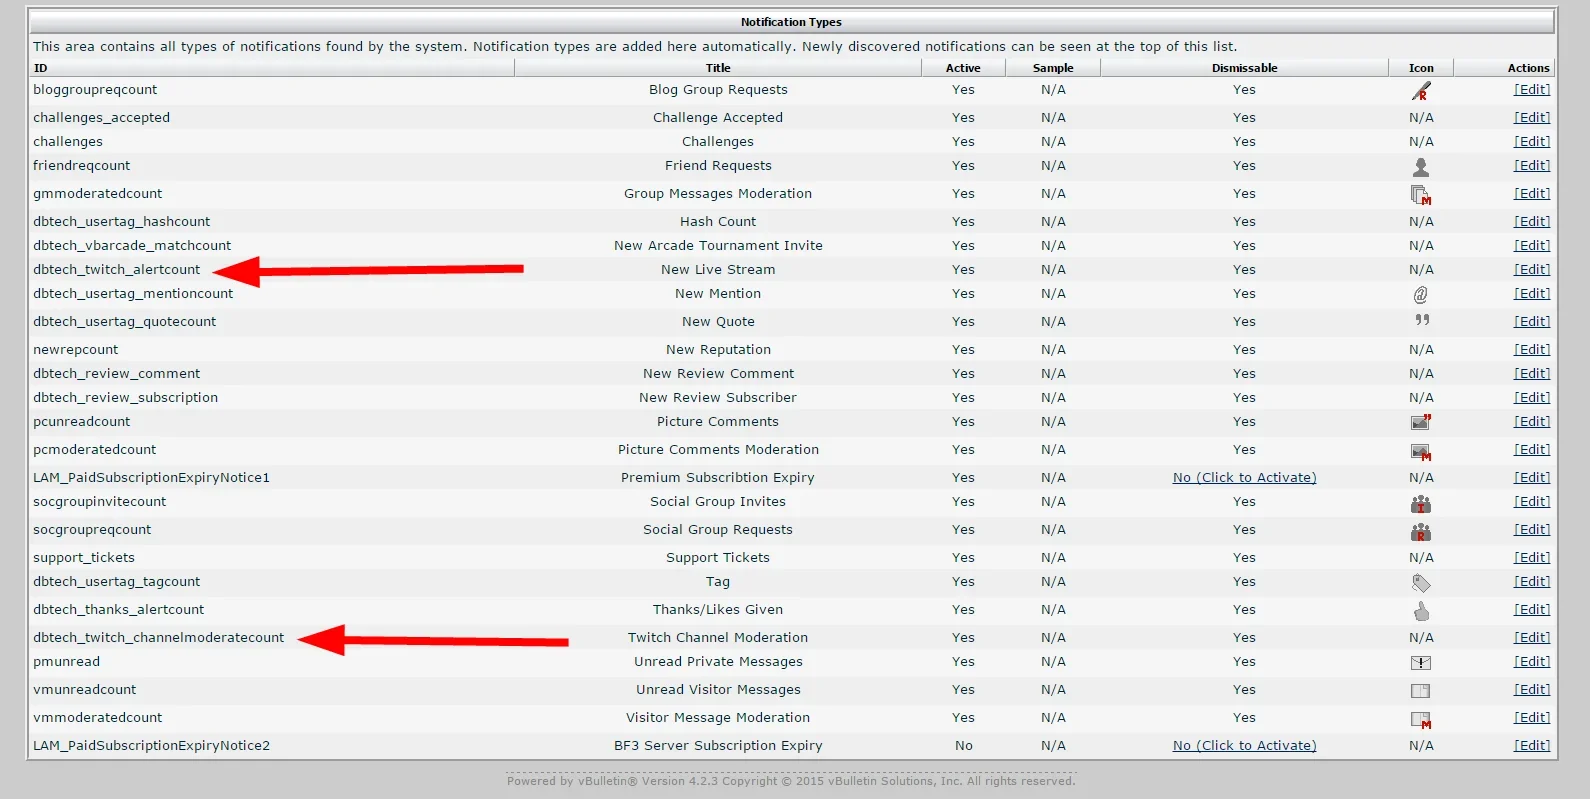Click the Title column header
Viewport: 1590px width, 799px height.
coord(718,68)
